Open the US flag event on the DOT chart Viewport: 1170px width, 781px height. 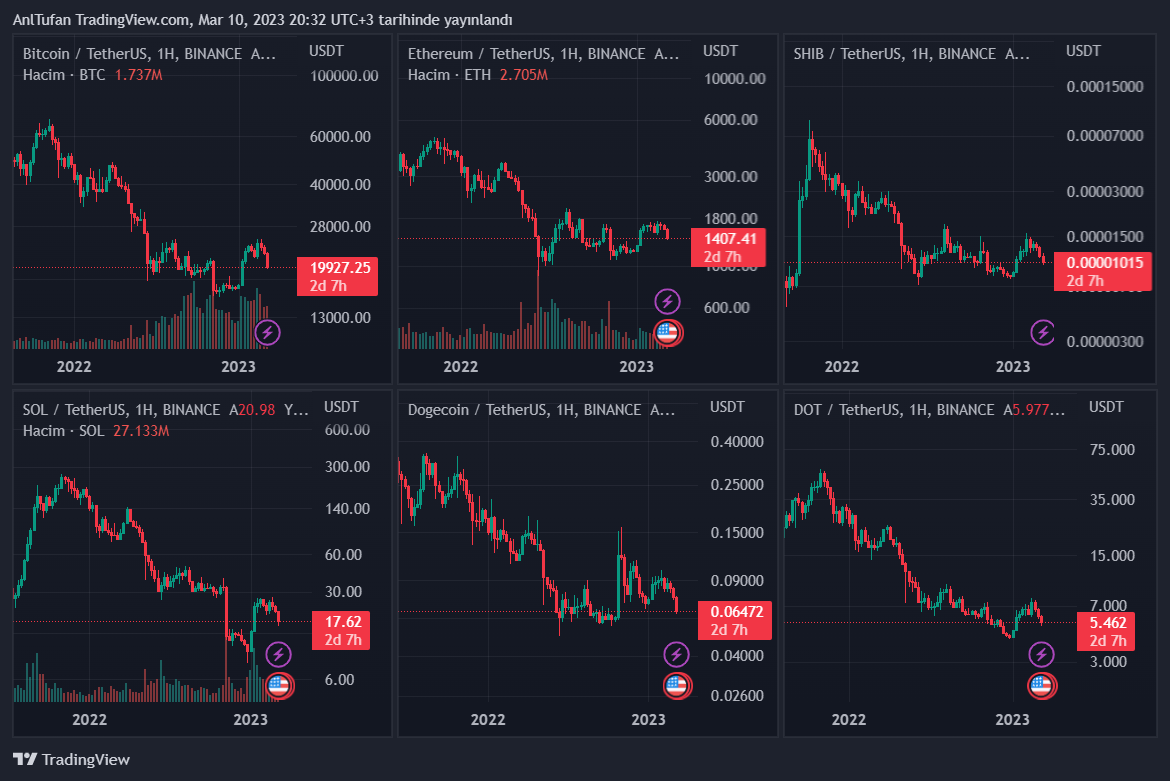point(1043,686)
